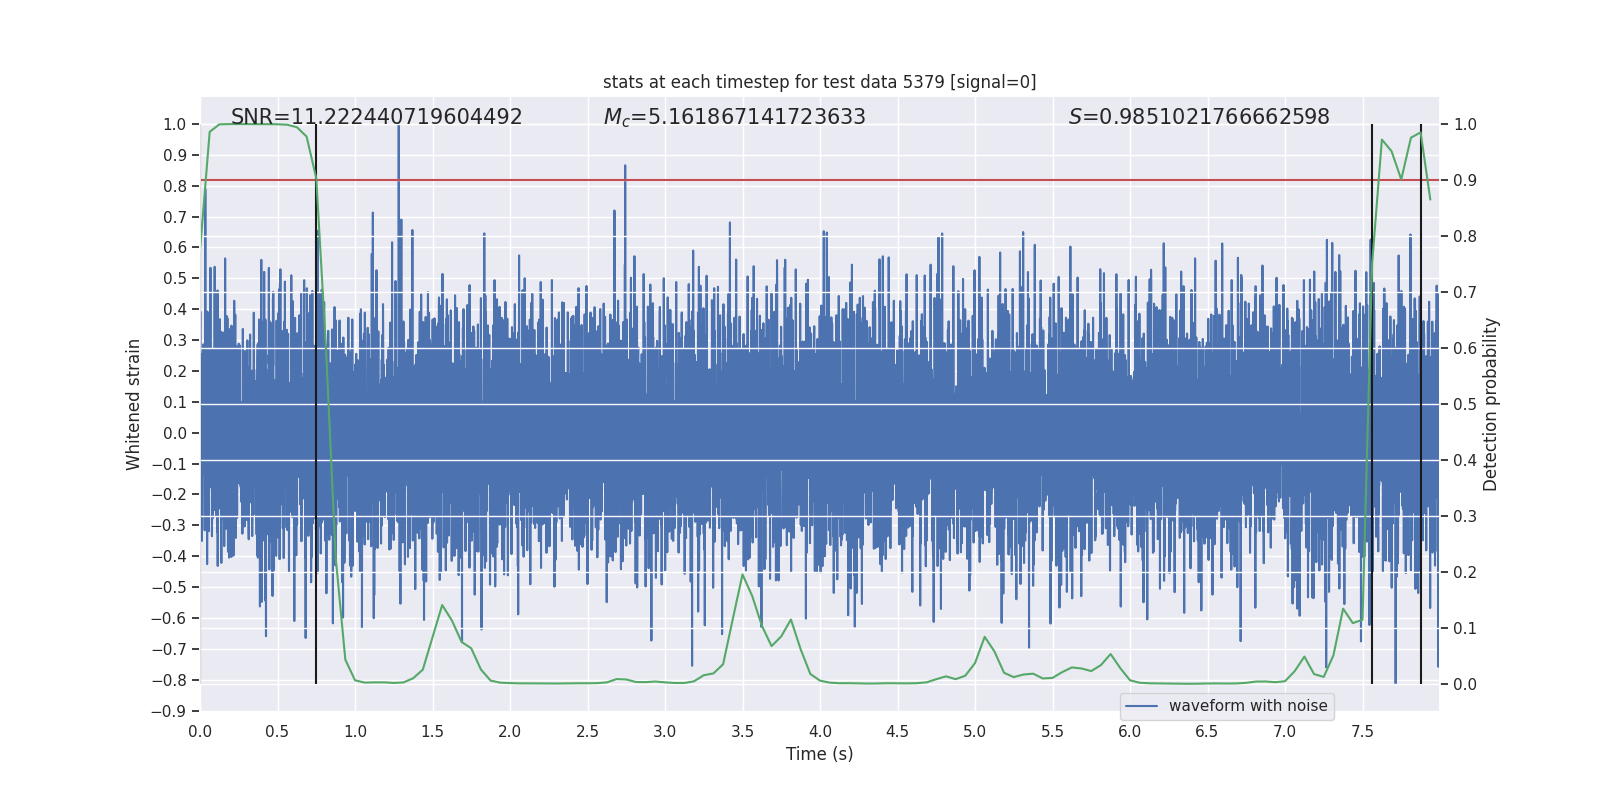
Task: Click the rightmost black vertical marker line
Action: click(x=1421, y=450)
